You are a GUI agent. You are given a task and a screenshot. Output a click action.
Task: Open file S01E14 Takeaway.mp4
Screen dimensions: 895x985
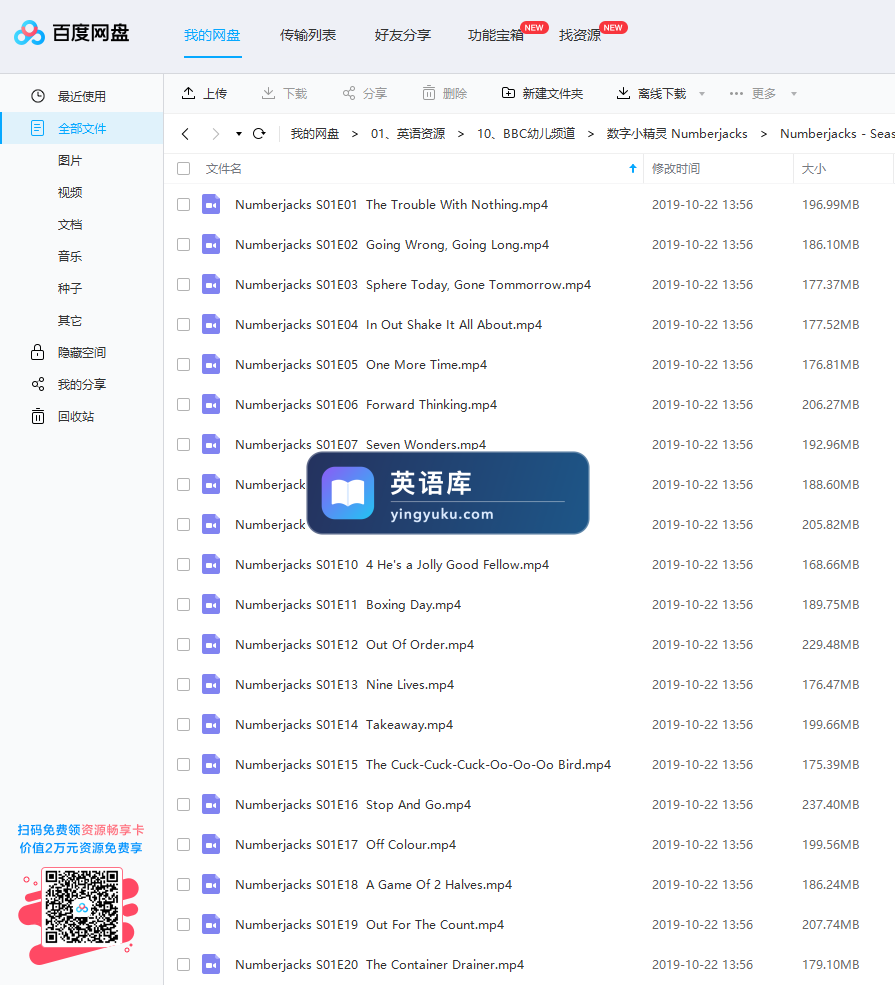click(x=344, y=724)
